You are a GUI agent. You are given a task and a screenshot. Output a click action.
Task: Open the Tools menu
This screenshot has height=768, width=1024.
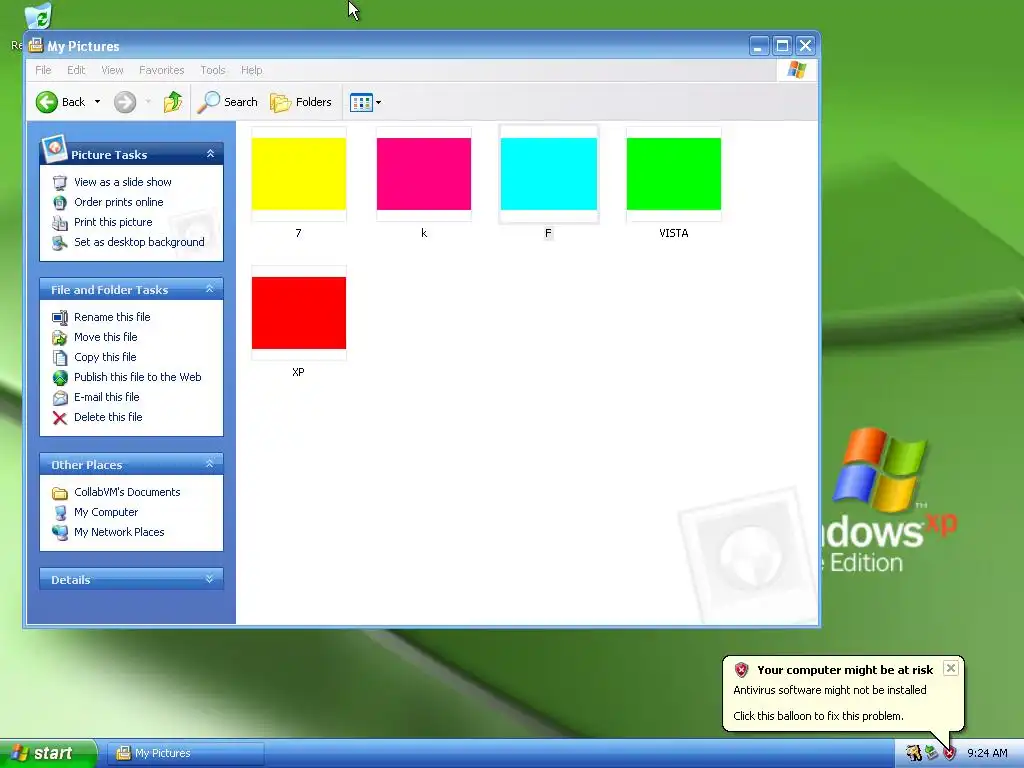[x=213, y=70]
